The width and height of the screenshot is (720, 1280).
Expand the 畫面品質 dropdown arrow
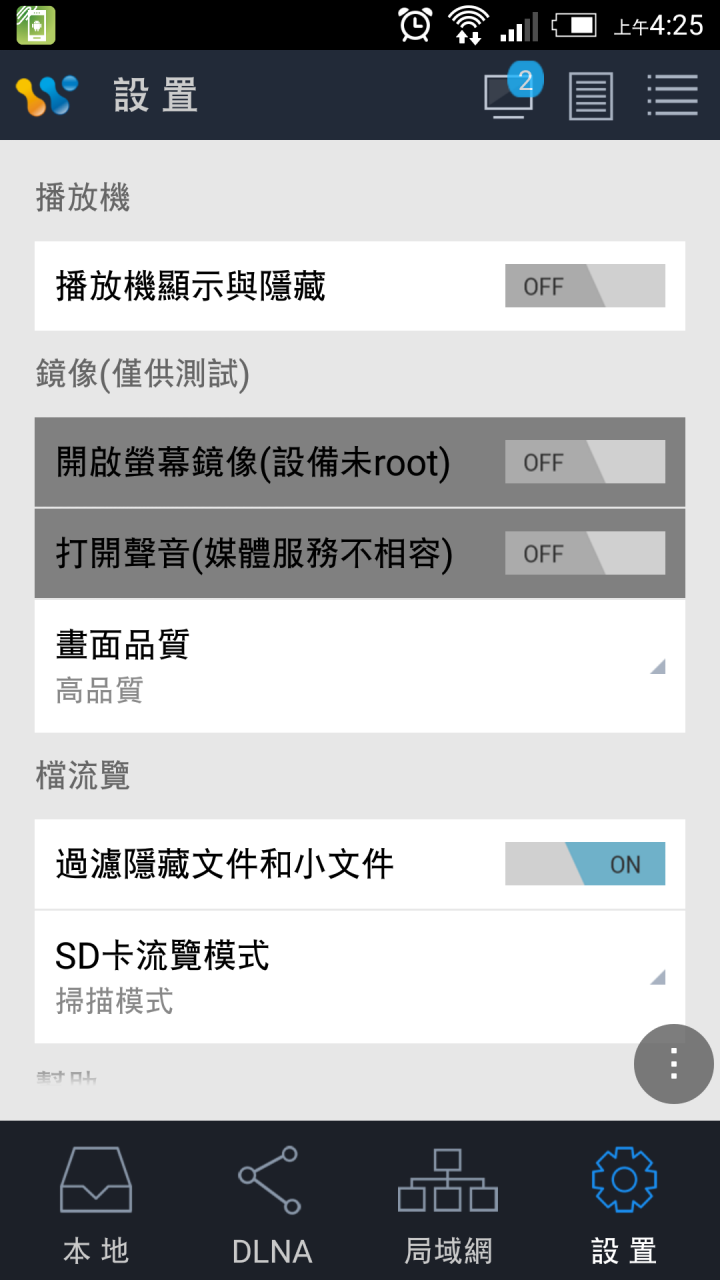pos(658,667)
